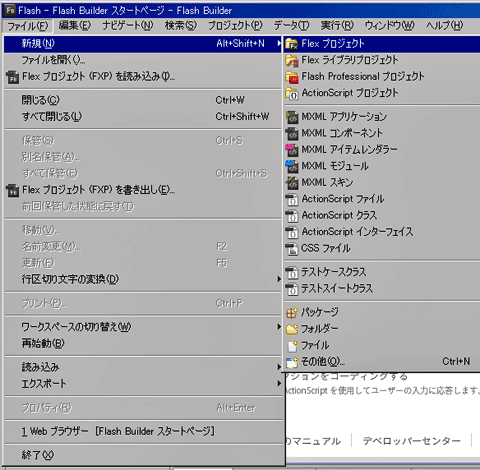
Task: Click the Alt+Shift+N shortcut text
Action: tap(240, 43)
